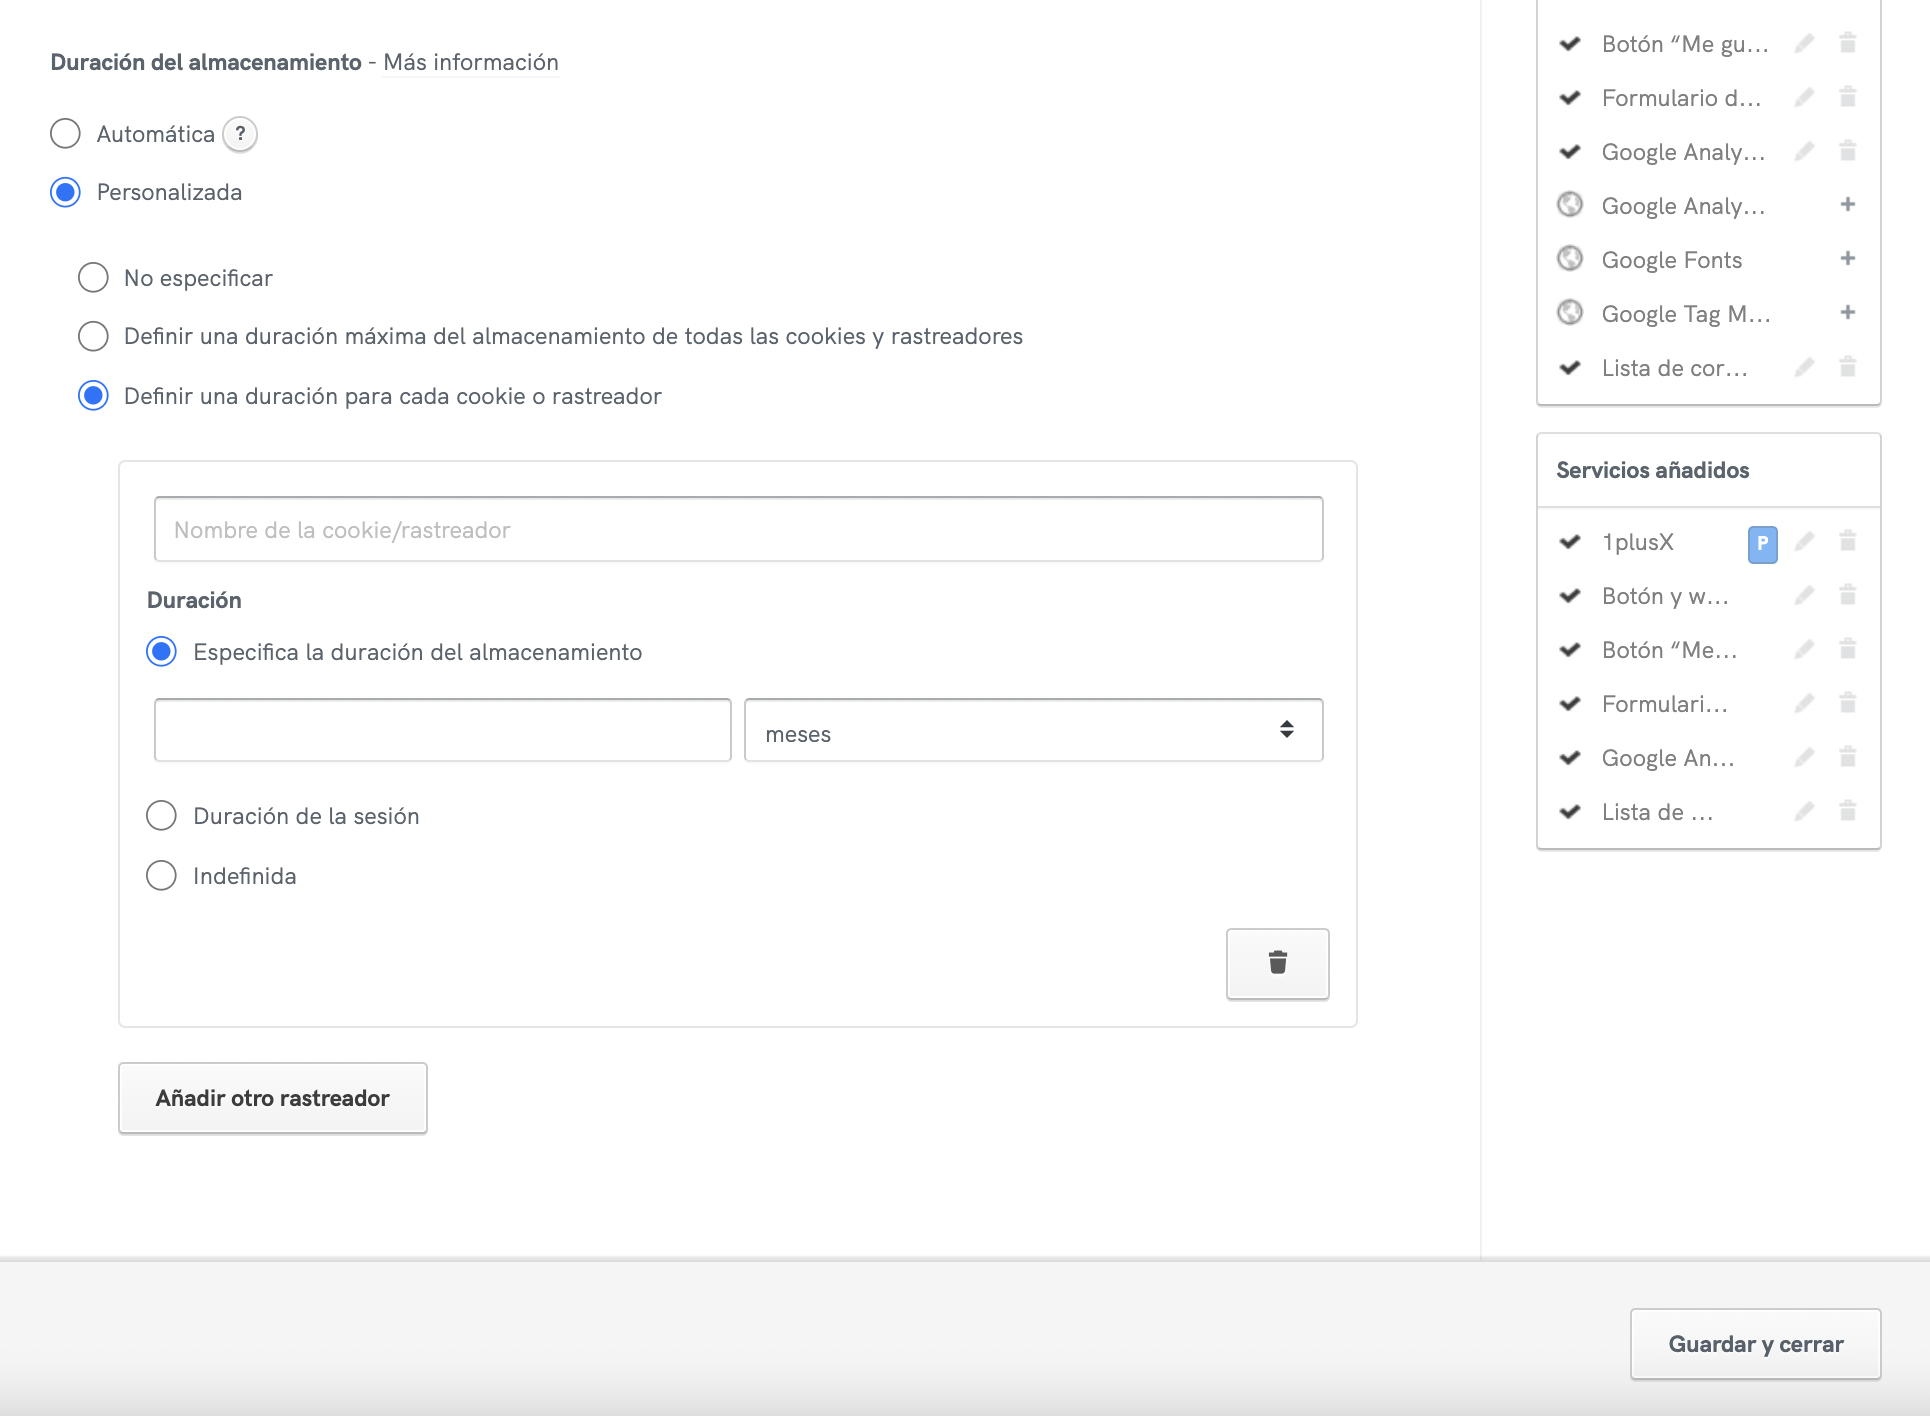Select Duración de la sesión radio

(x=161, y=816)
